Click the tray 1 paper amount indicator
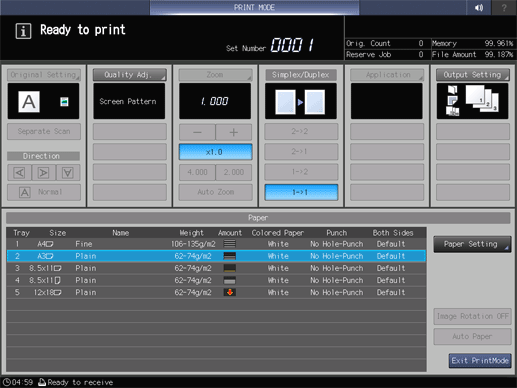Viewport: 517px width, 388px height. pyautogui.click(x=230, y=244)
